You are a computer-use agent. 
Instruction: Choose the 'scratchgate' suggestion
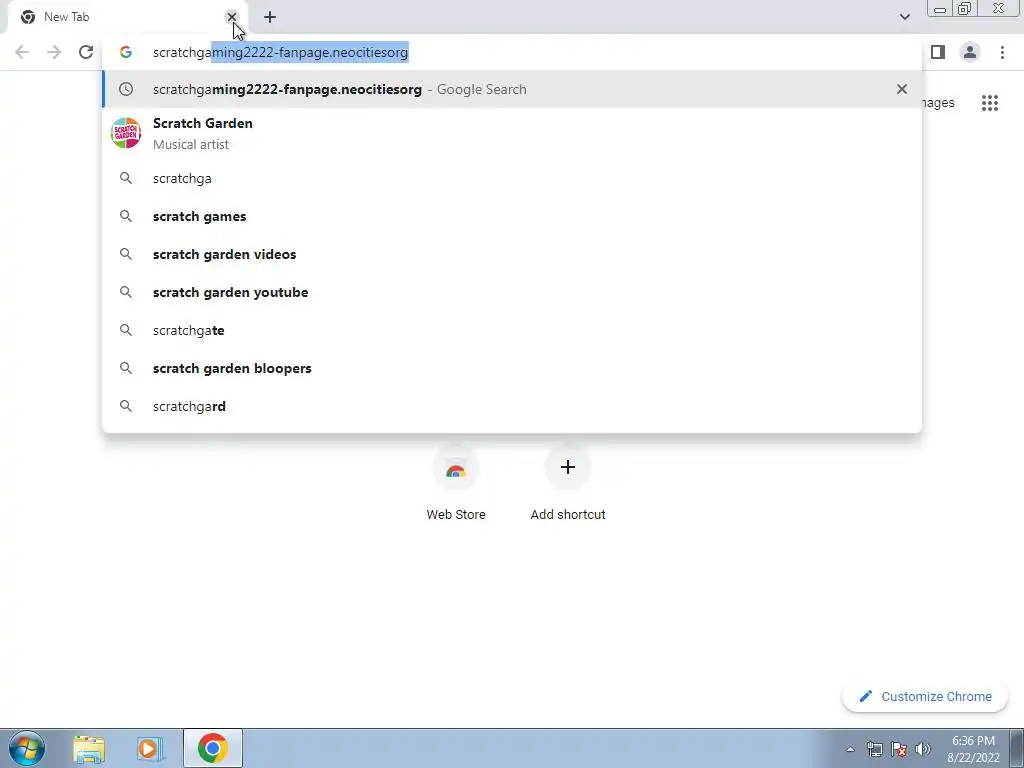coord(512,330)
